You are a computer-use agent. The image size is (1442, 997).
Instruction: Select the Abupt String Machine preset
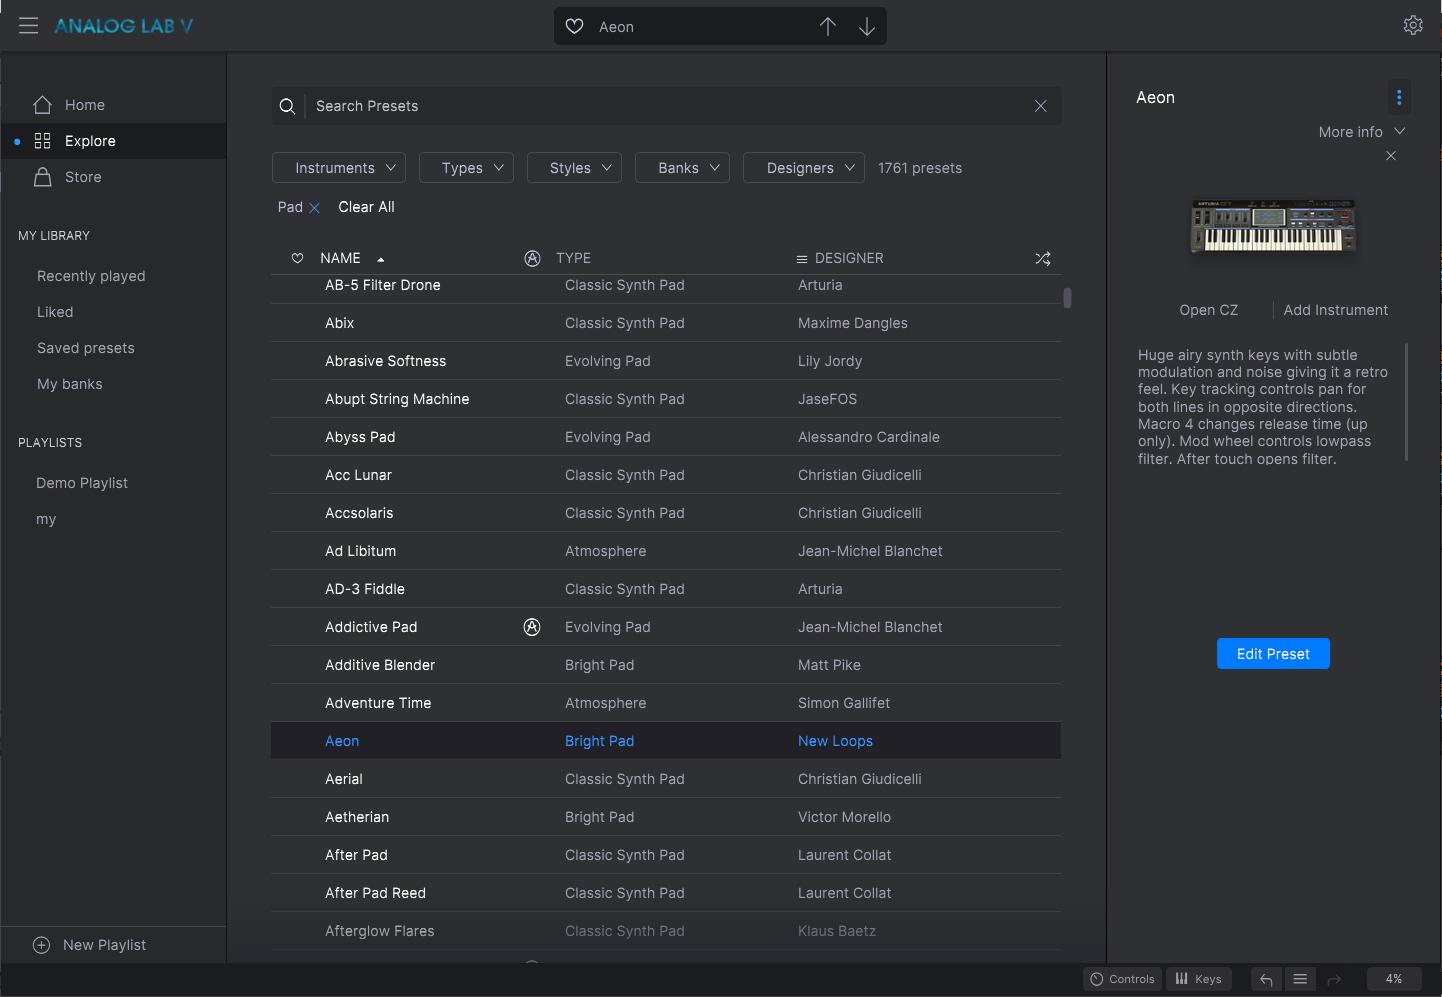[x=666, y=399]
